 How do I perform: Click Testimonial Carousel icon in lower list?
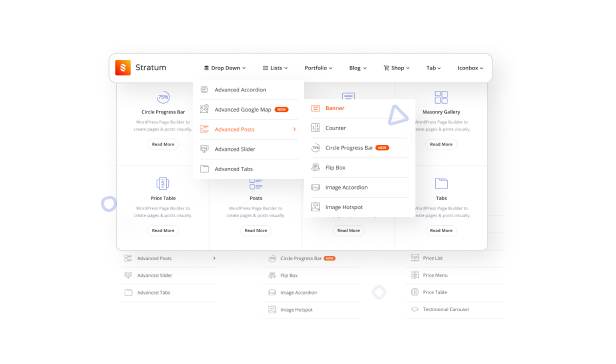pos(415,309)
